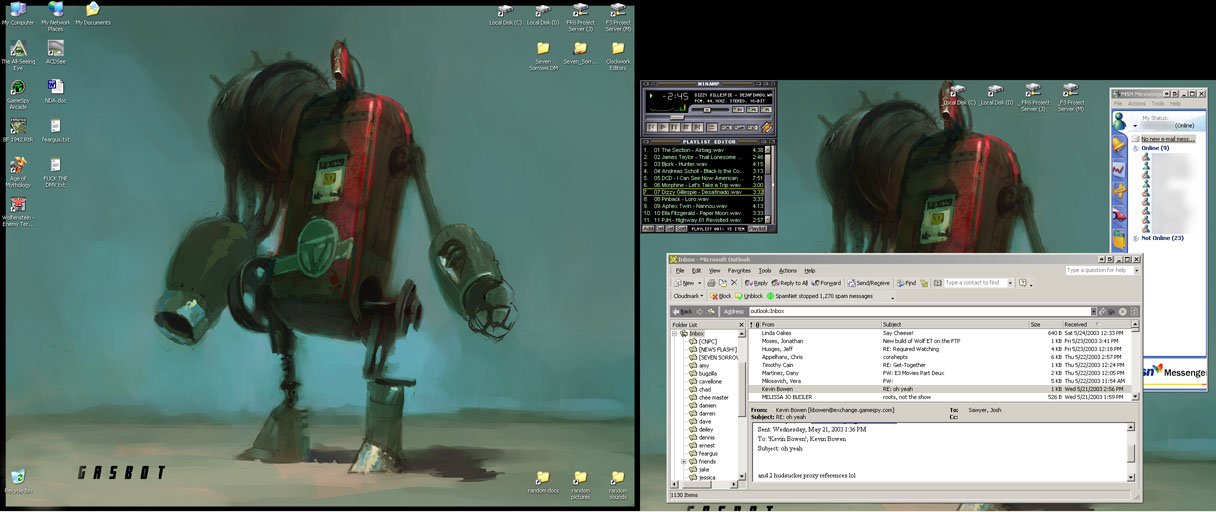Select track 01 The Section - Airbag.wav
Viewport: 1216px width, 512px height.
[x=703, y=150]
